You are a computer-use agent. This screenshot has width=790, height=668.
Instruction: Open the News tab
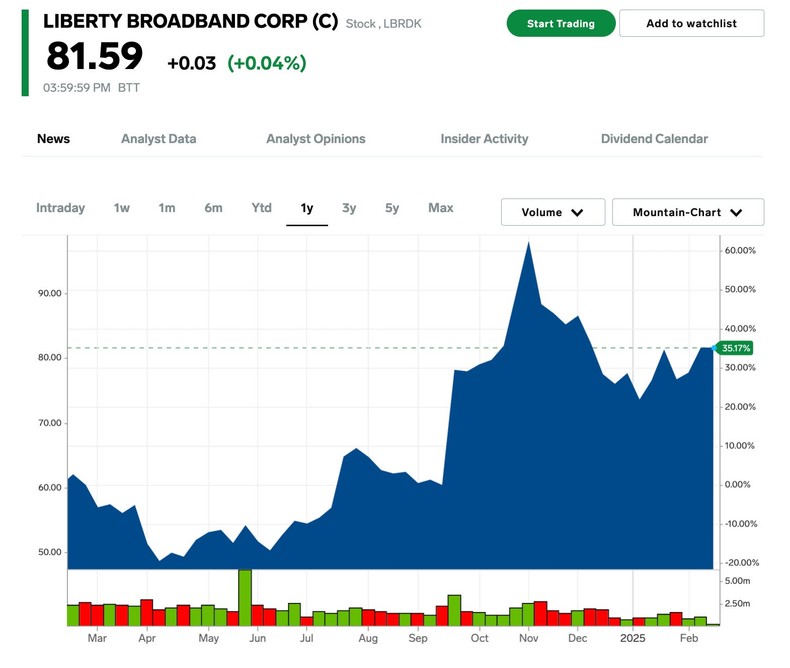click(53, 139)
